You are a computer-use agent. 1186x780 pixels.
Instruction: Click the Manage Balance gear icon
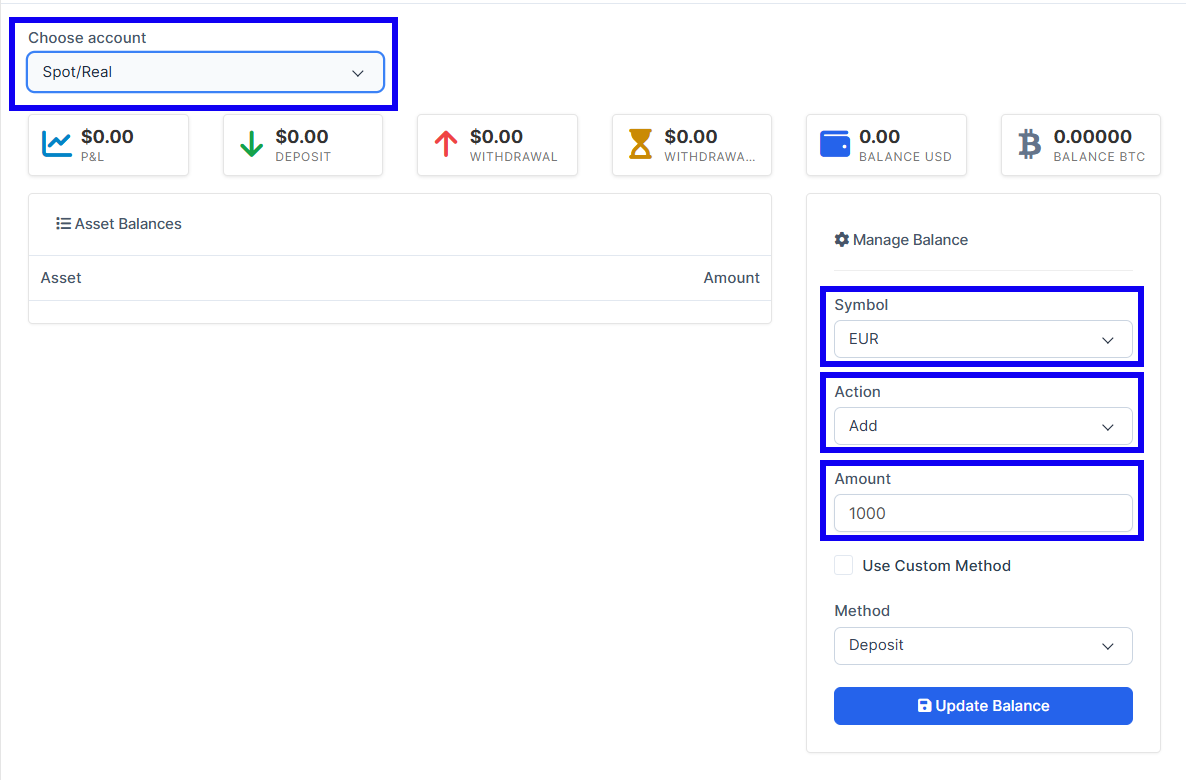click(x=842, y=240)
